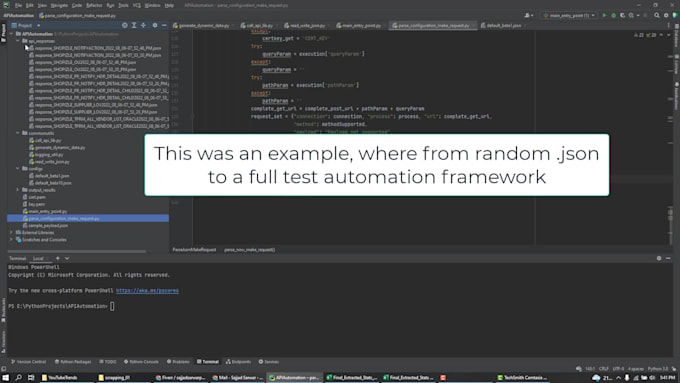The image size is (680, 383).
Task: Switch to call_api_lib.py editor tab
Action: [259, 26]
